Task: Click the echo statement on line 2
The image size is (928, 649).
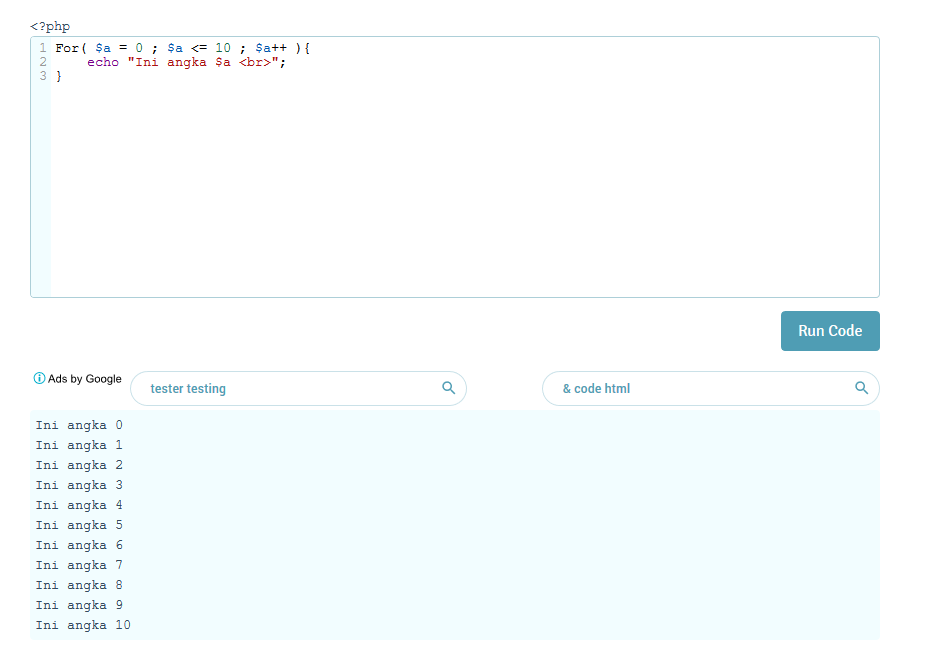Action: tap(186, 62)
